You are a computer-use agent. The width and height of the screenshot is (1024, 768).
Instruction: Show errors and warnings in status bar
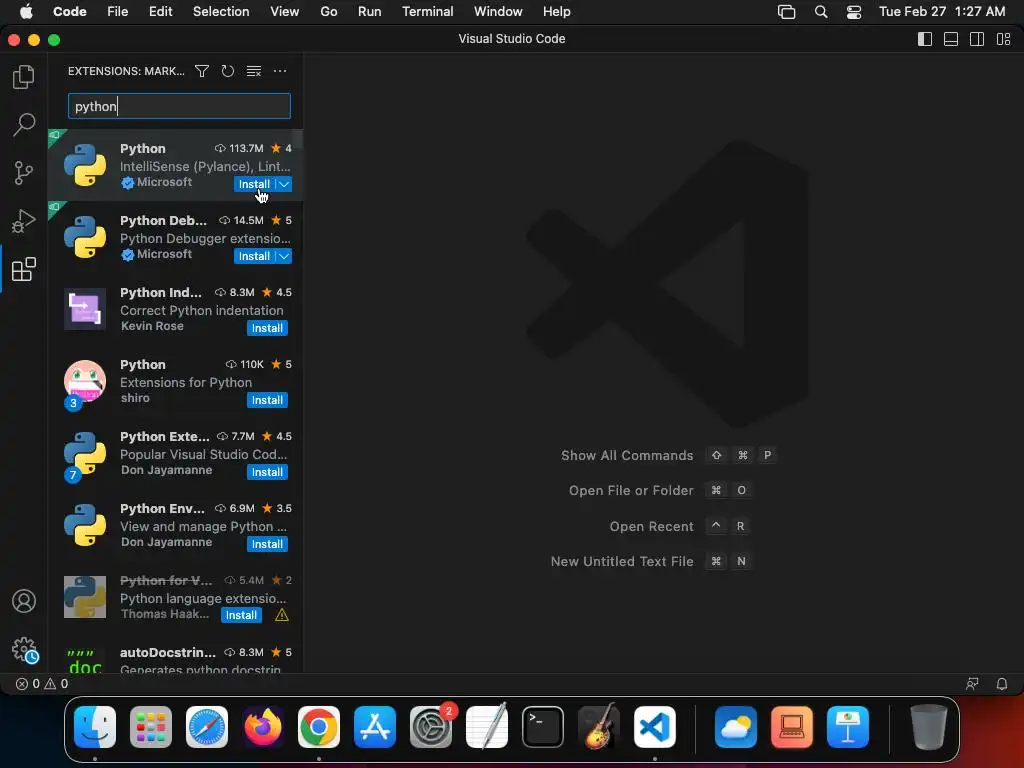[x=42, y=684]
